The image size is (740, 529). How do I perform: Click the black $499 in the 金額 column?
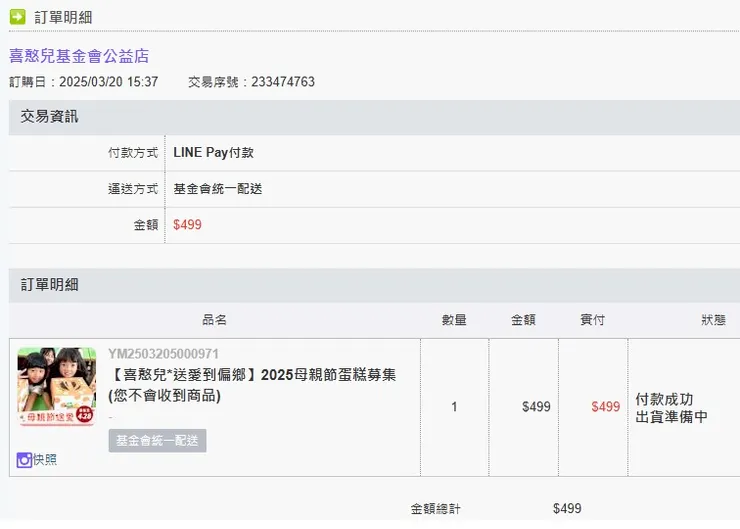coord(536,407)
